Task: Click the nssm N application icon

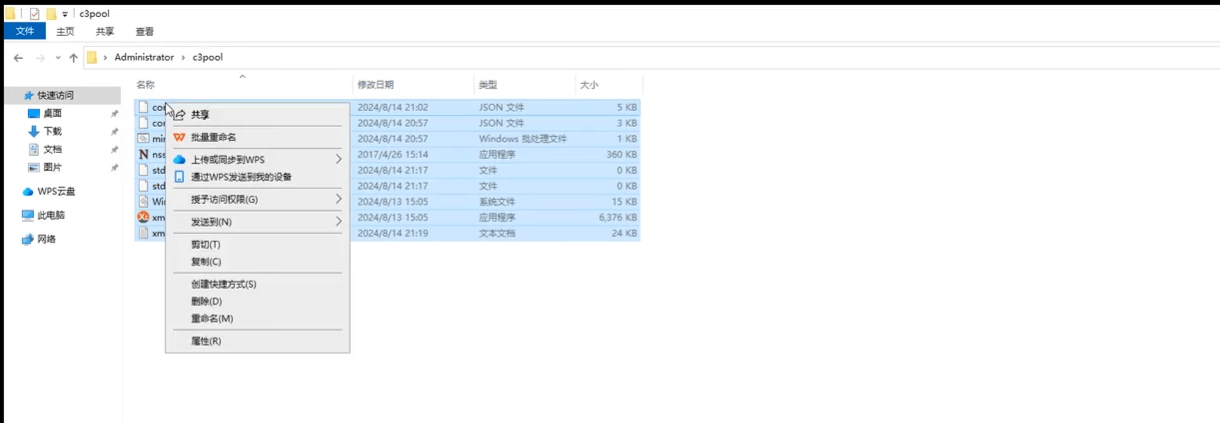Action: pos(143,154)
